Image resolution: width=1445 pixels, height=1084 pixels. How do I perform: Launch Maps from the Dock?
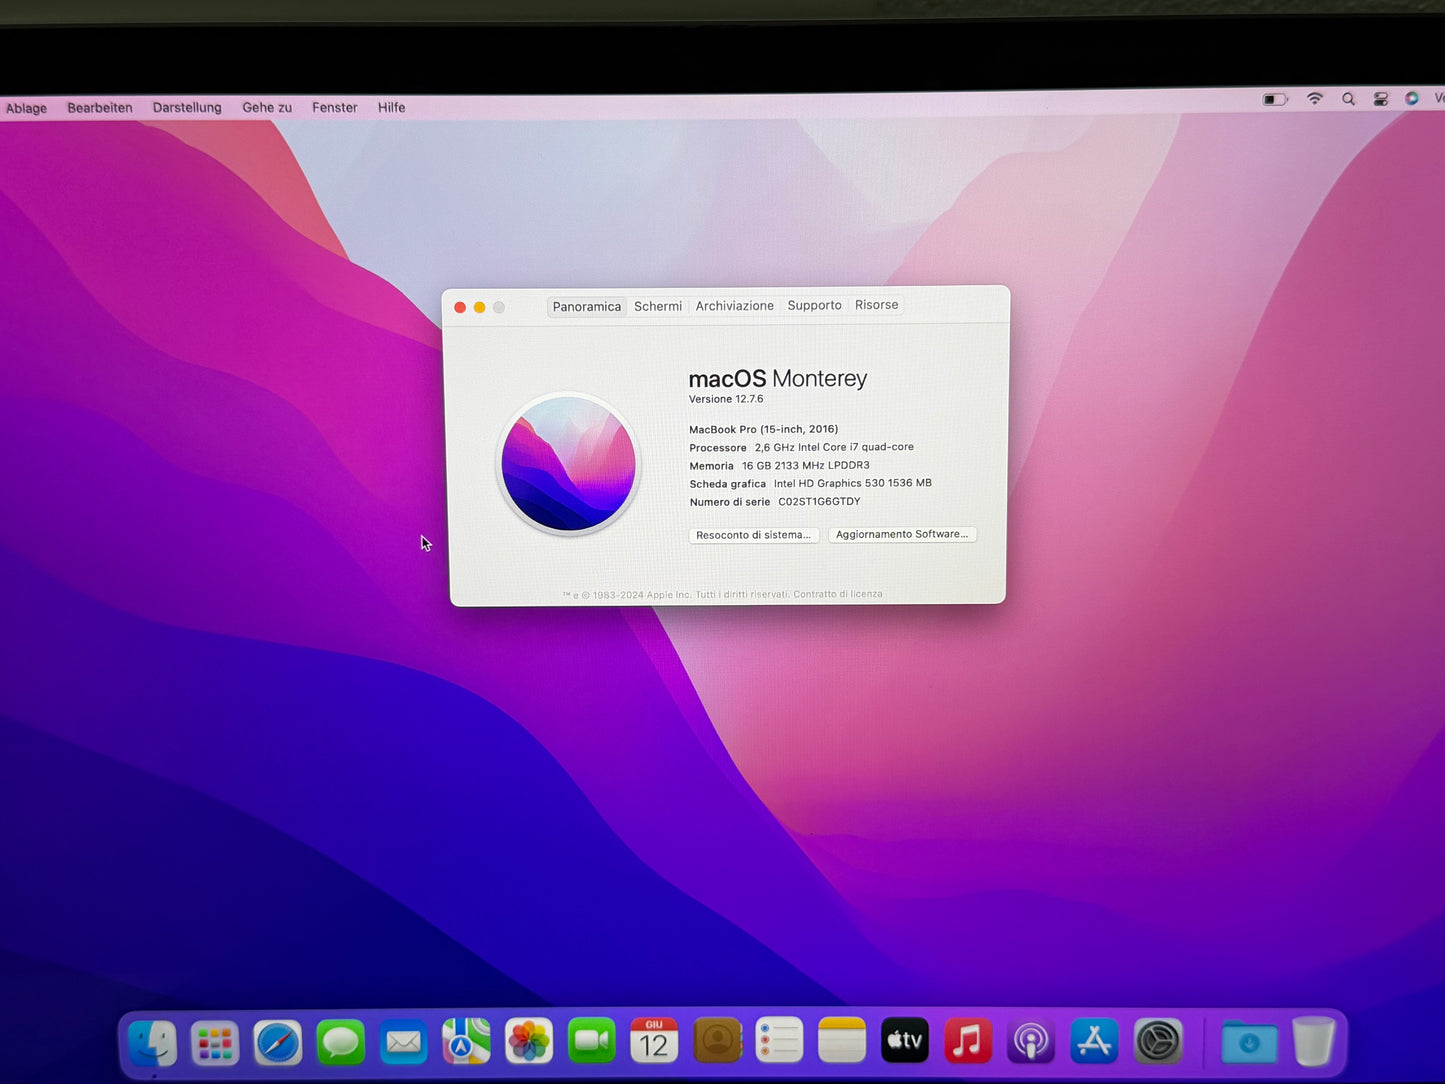pos(466,1042)
